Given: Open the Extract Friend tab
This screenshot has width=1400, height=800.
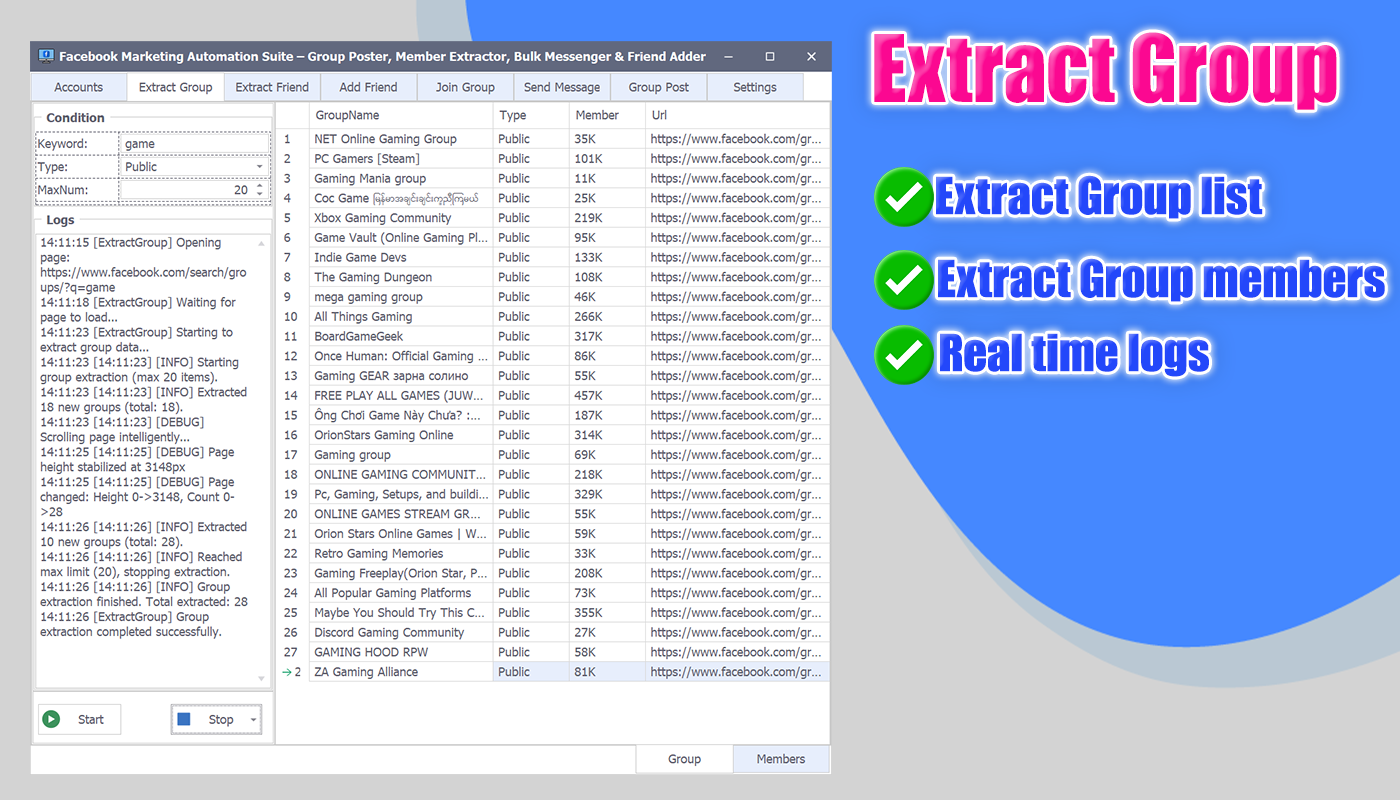Looking at the screenshot, I should (x=272, y=87).
